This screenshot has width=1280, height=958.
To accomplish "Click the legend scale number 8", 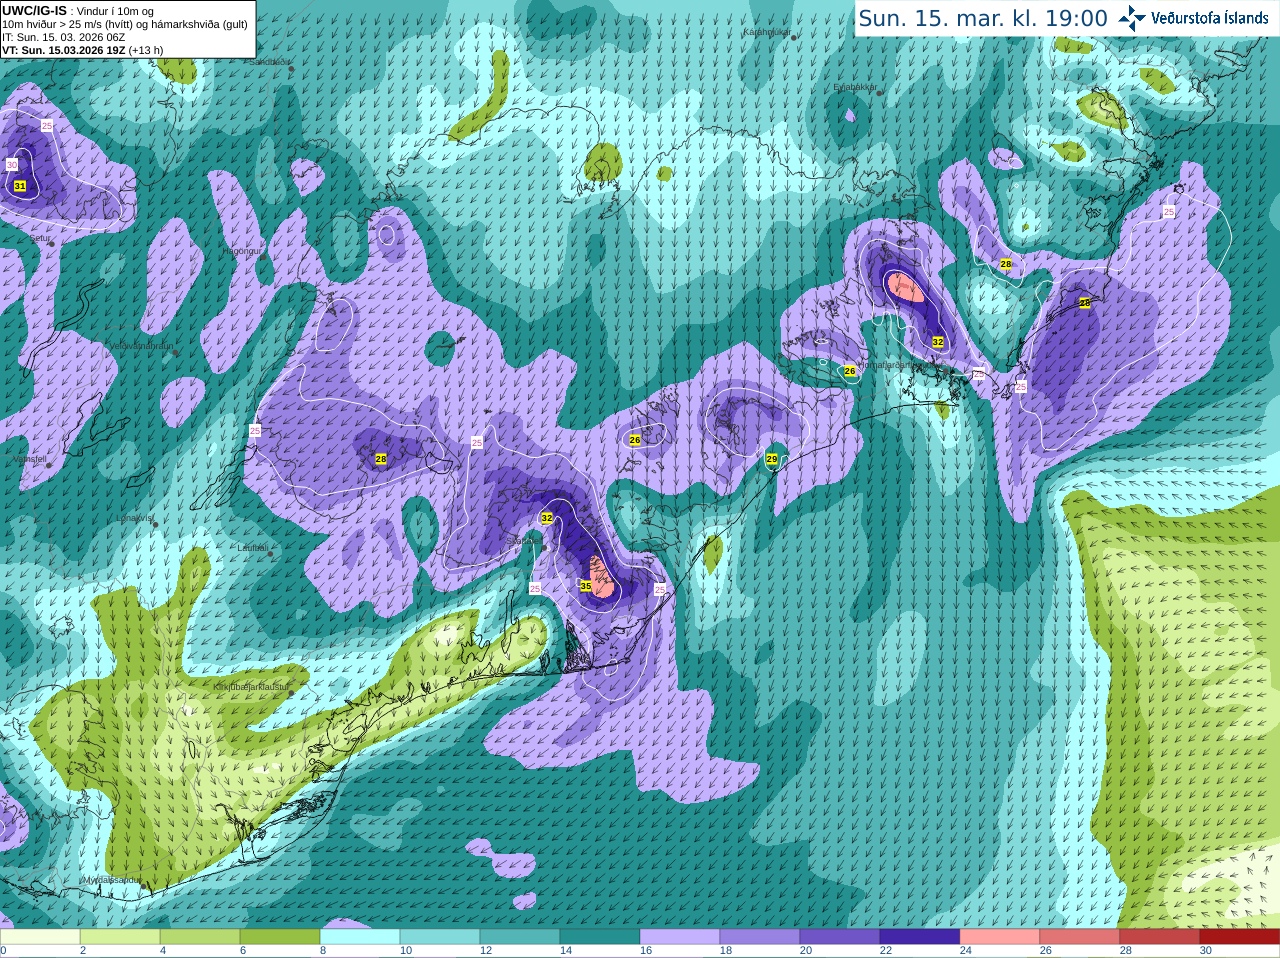I will click(x=323, y=951).
